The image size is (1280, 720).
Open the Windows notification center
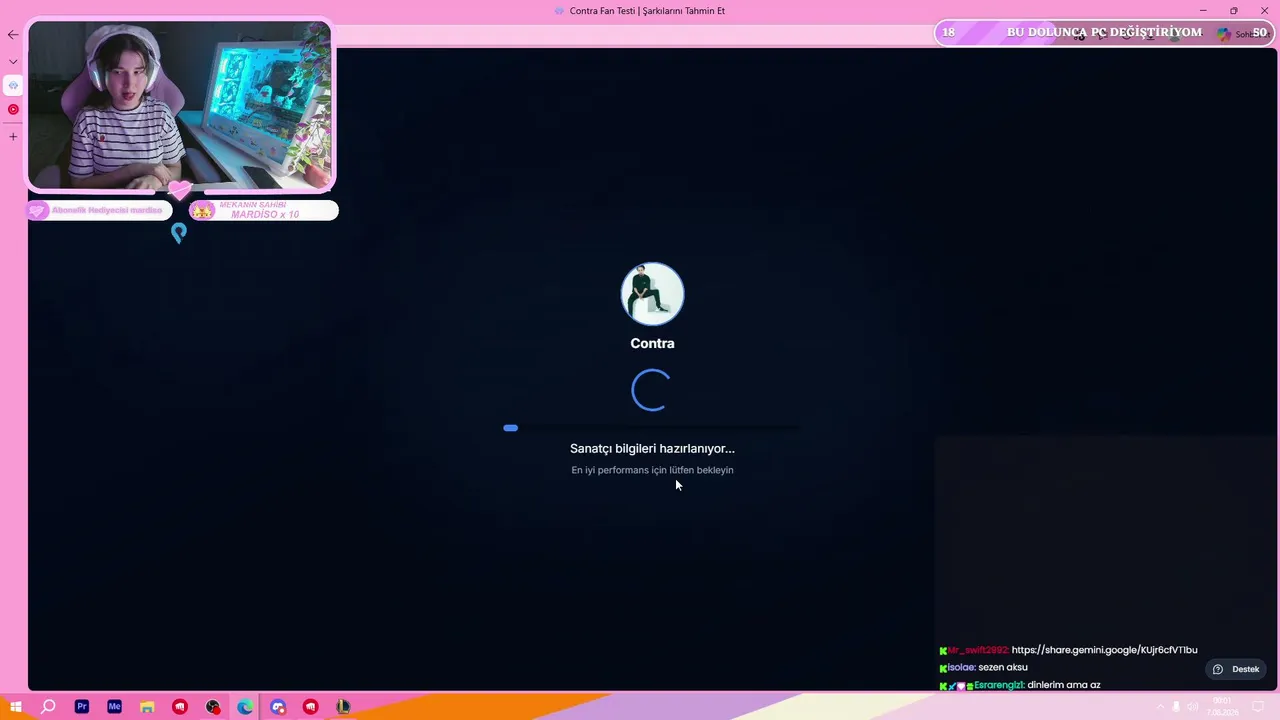[1258, 707]
